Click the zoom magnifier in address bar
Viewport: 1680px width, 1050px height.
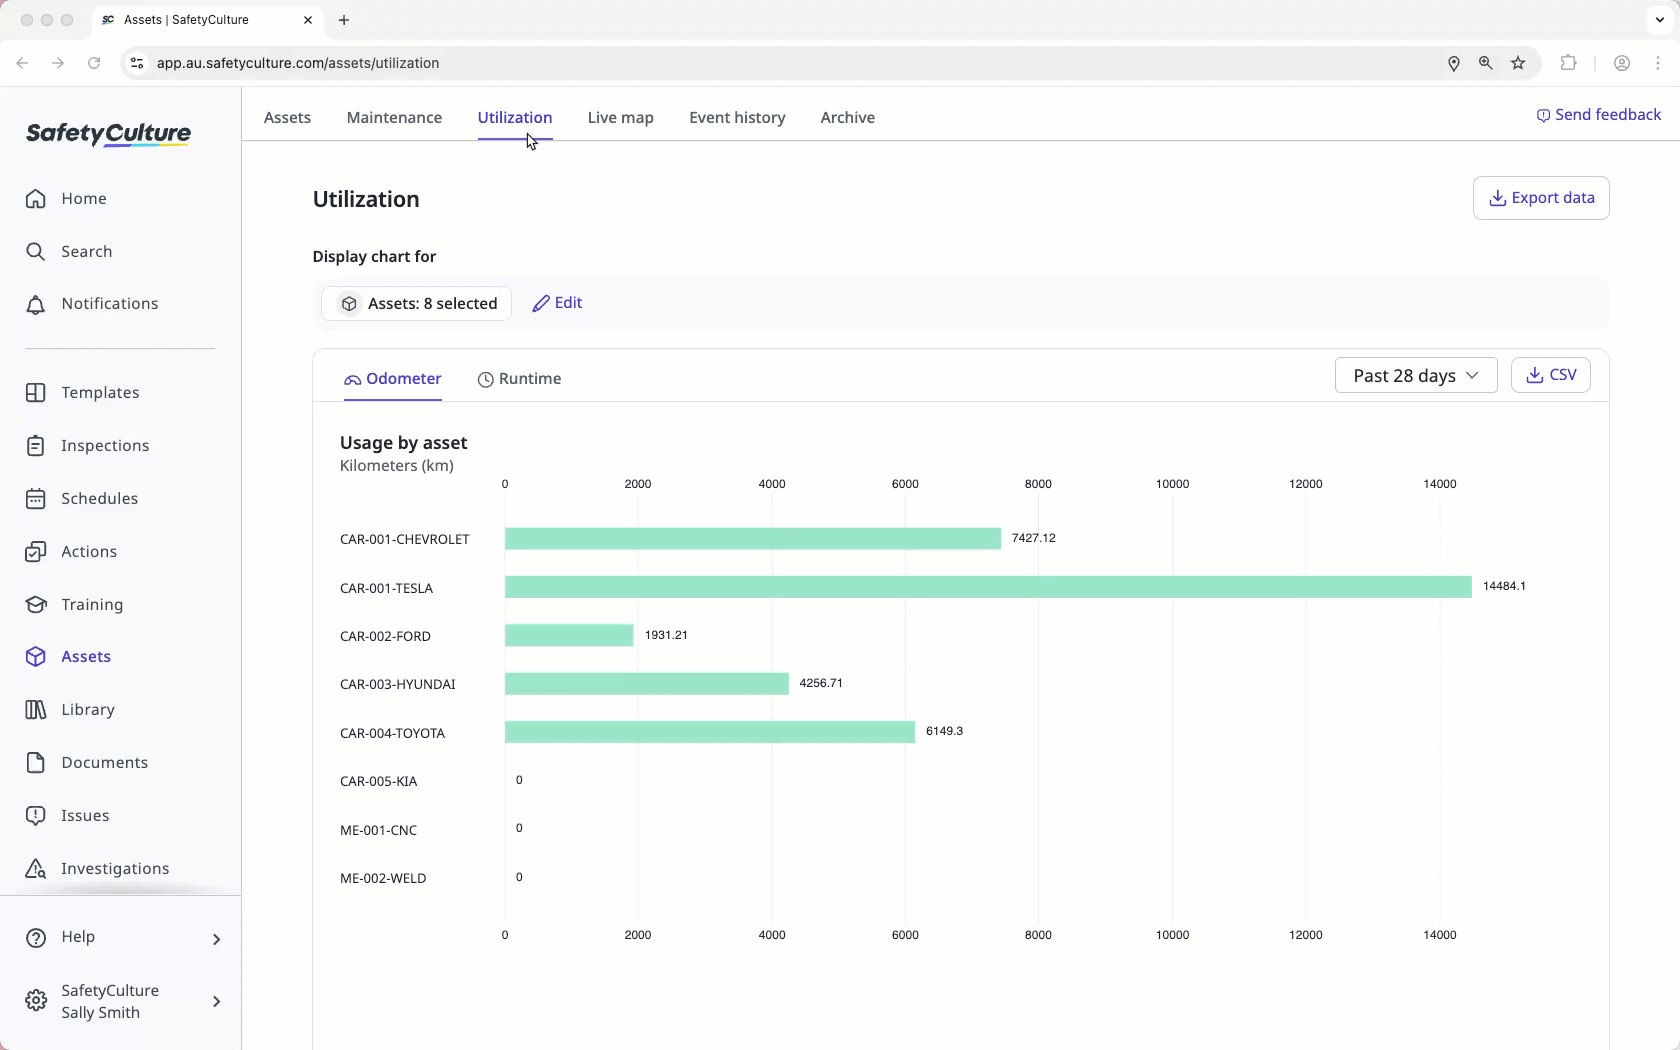pyautogui.click(x=1486, y=63)
